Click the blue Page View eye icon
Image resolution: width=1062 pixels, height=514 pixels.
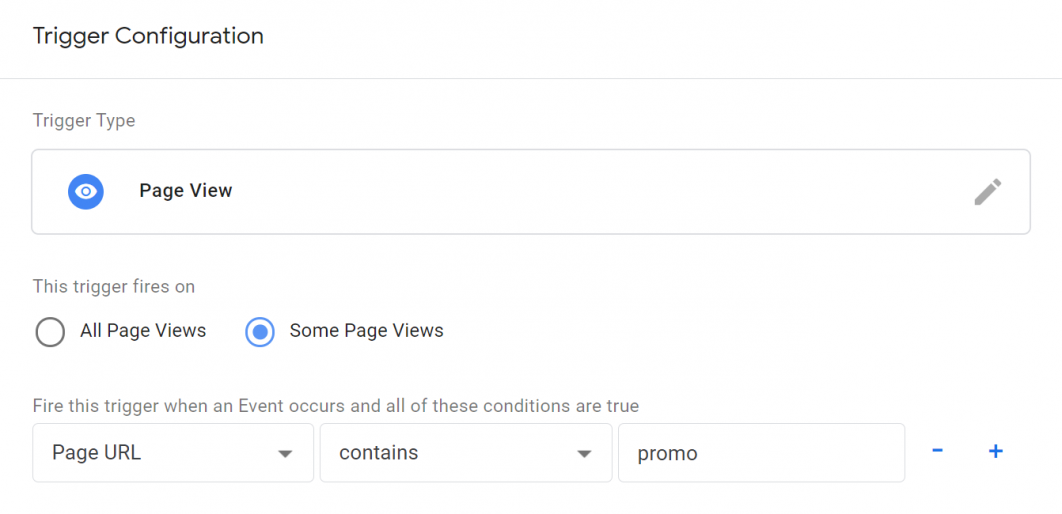pyautogui.click(x=86, y=191)
